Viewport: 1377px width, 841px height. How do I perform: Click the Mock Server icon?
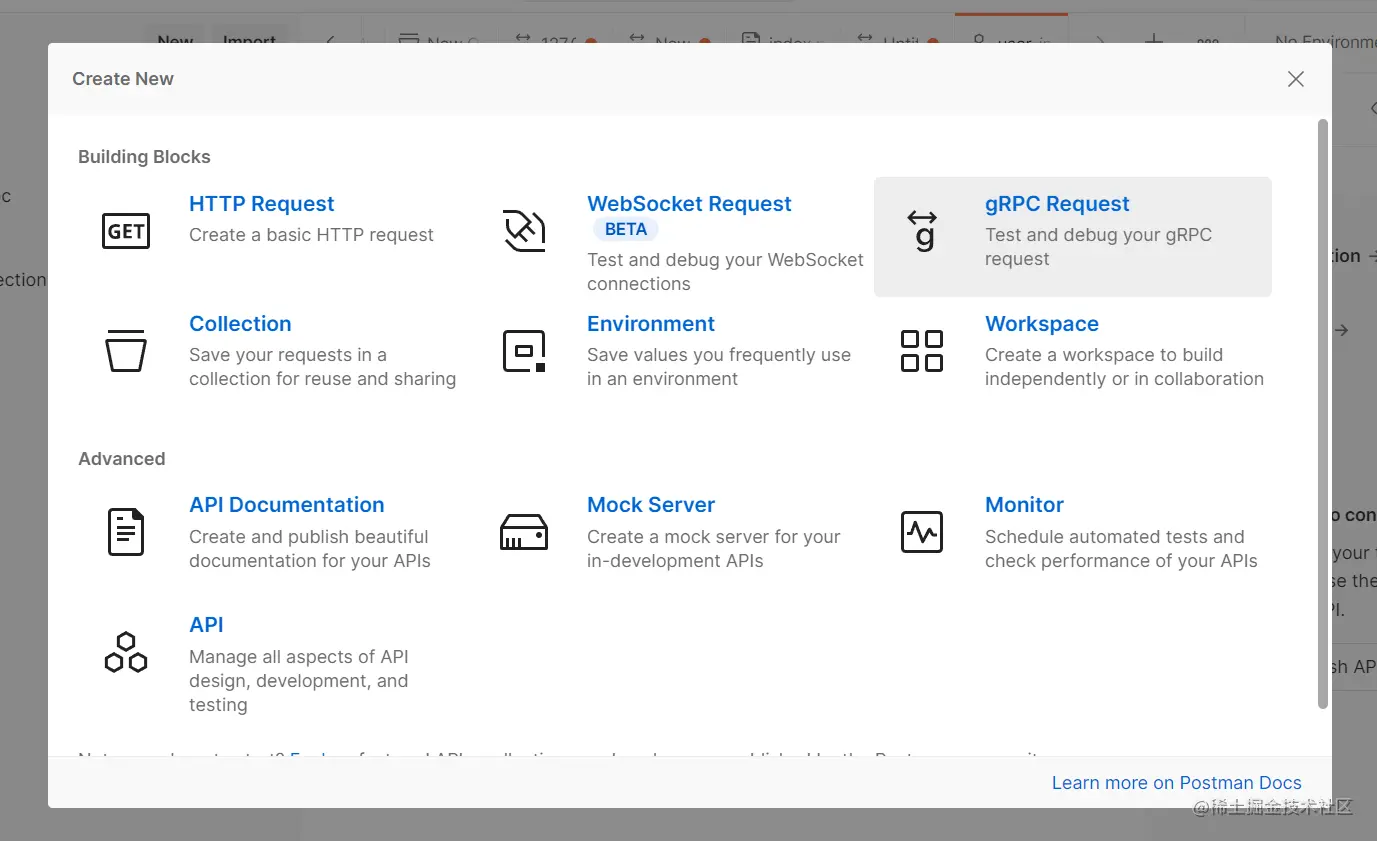point(524,532)
